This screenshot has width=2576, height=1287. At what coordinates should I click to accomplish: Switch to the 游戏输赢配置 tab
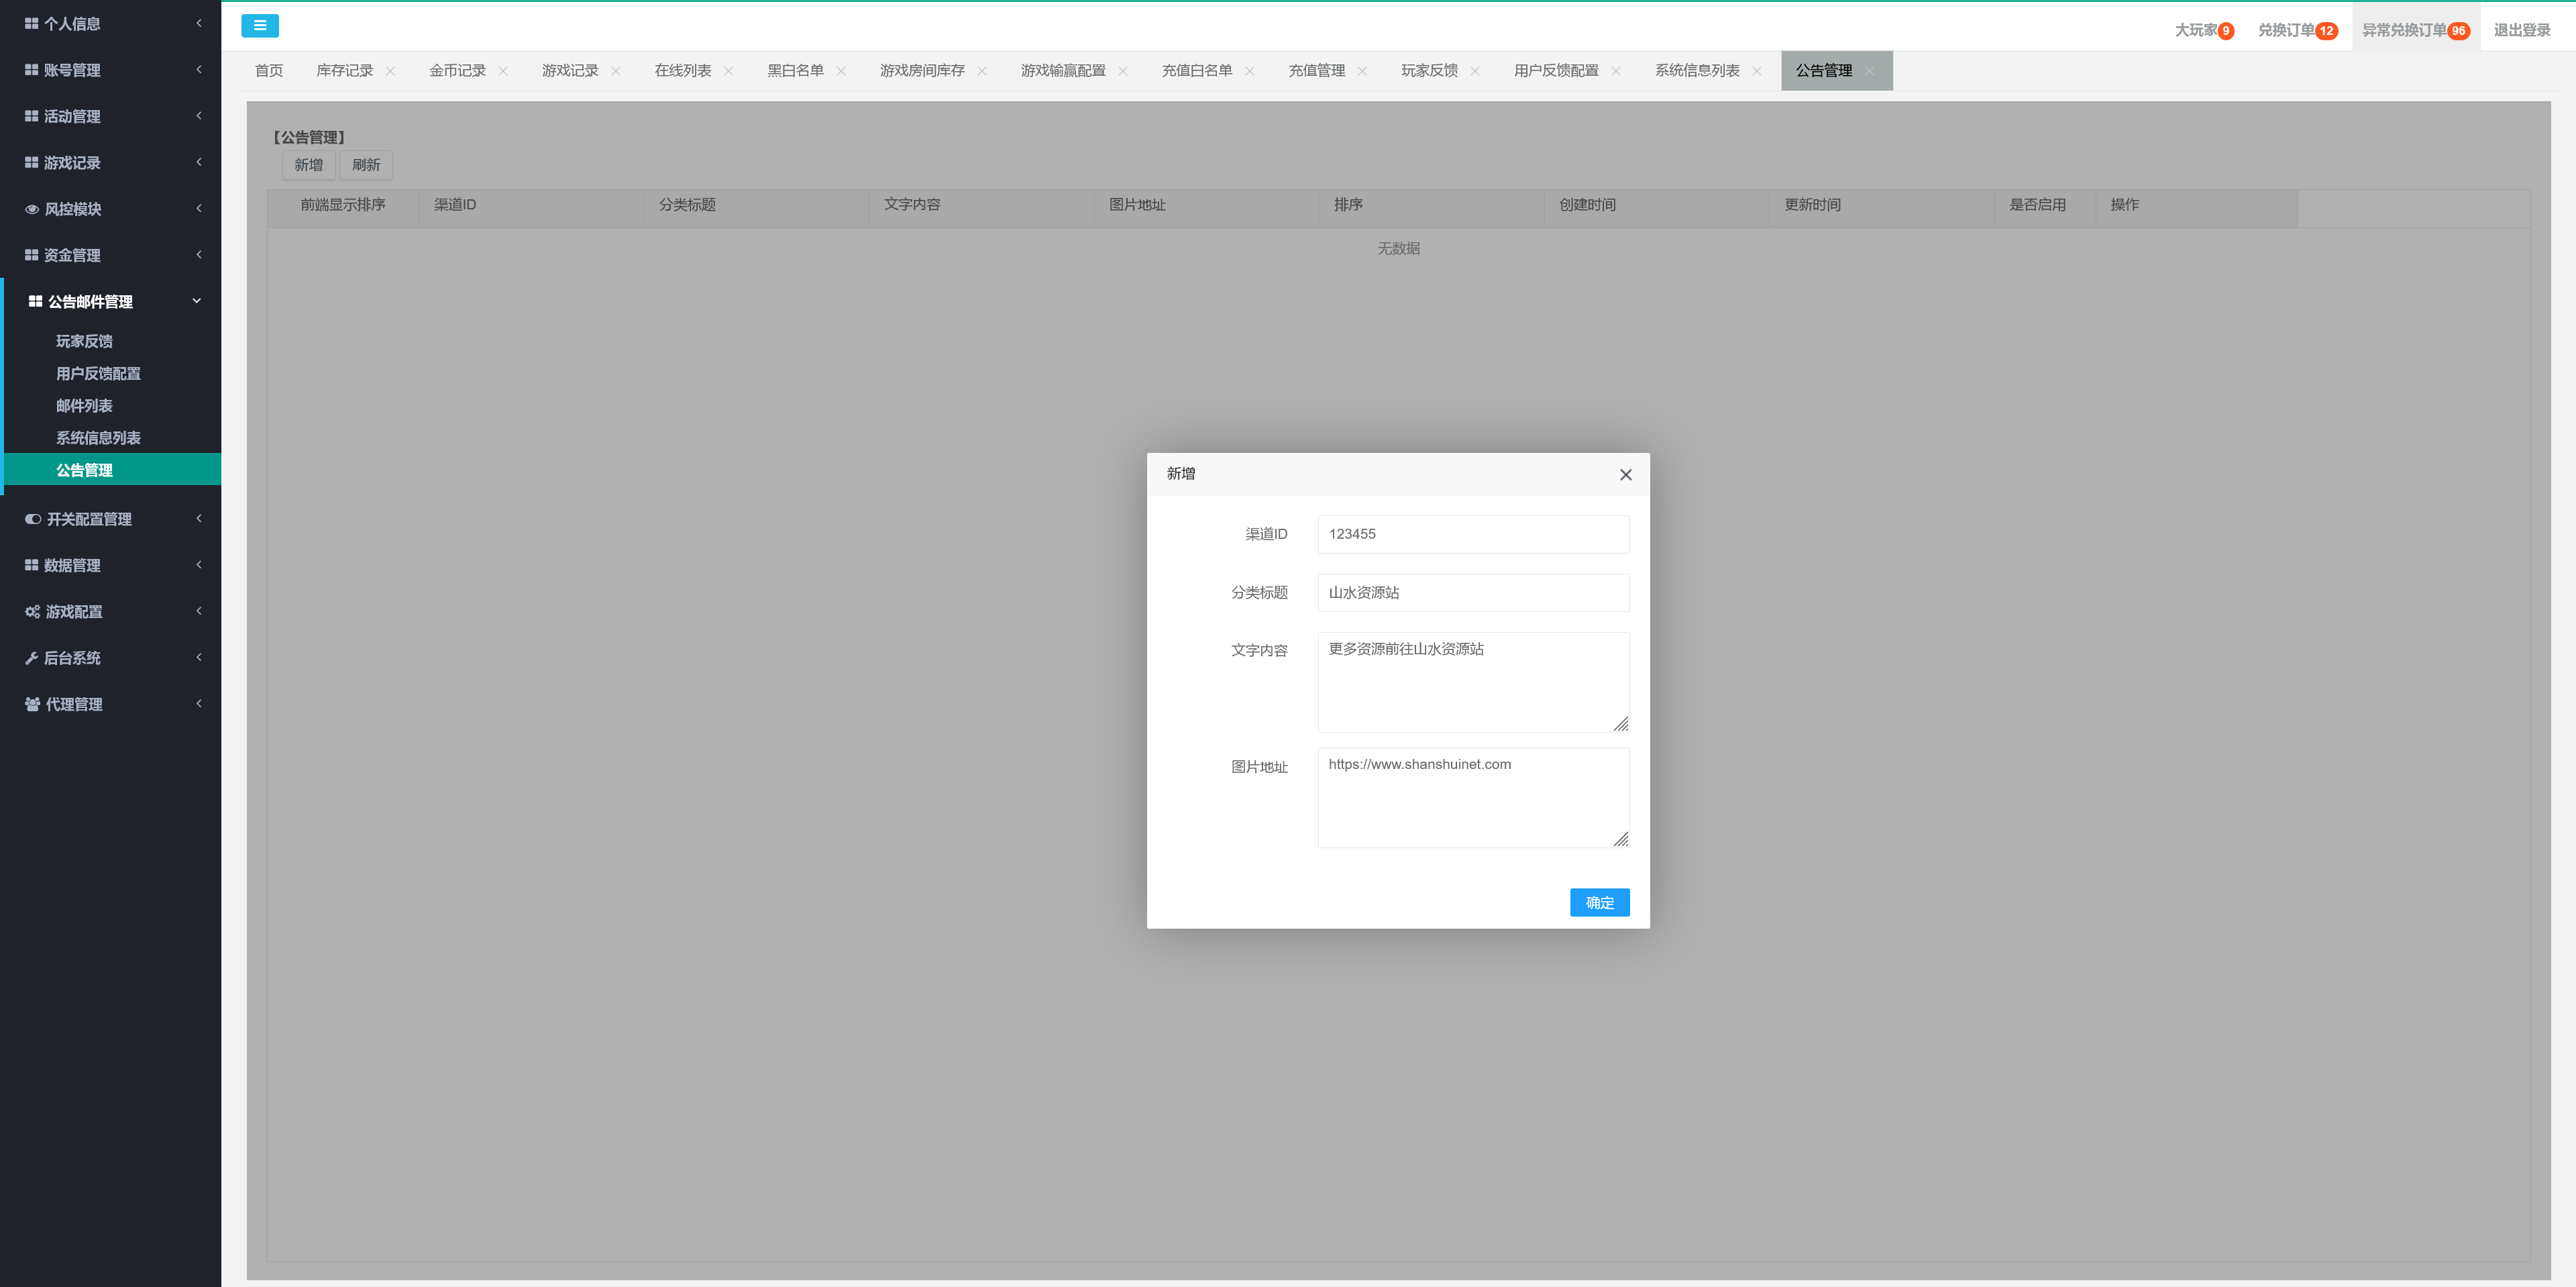click(1062, 71)
